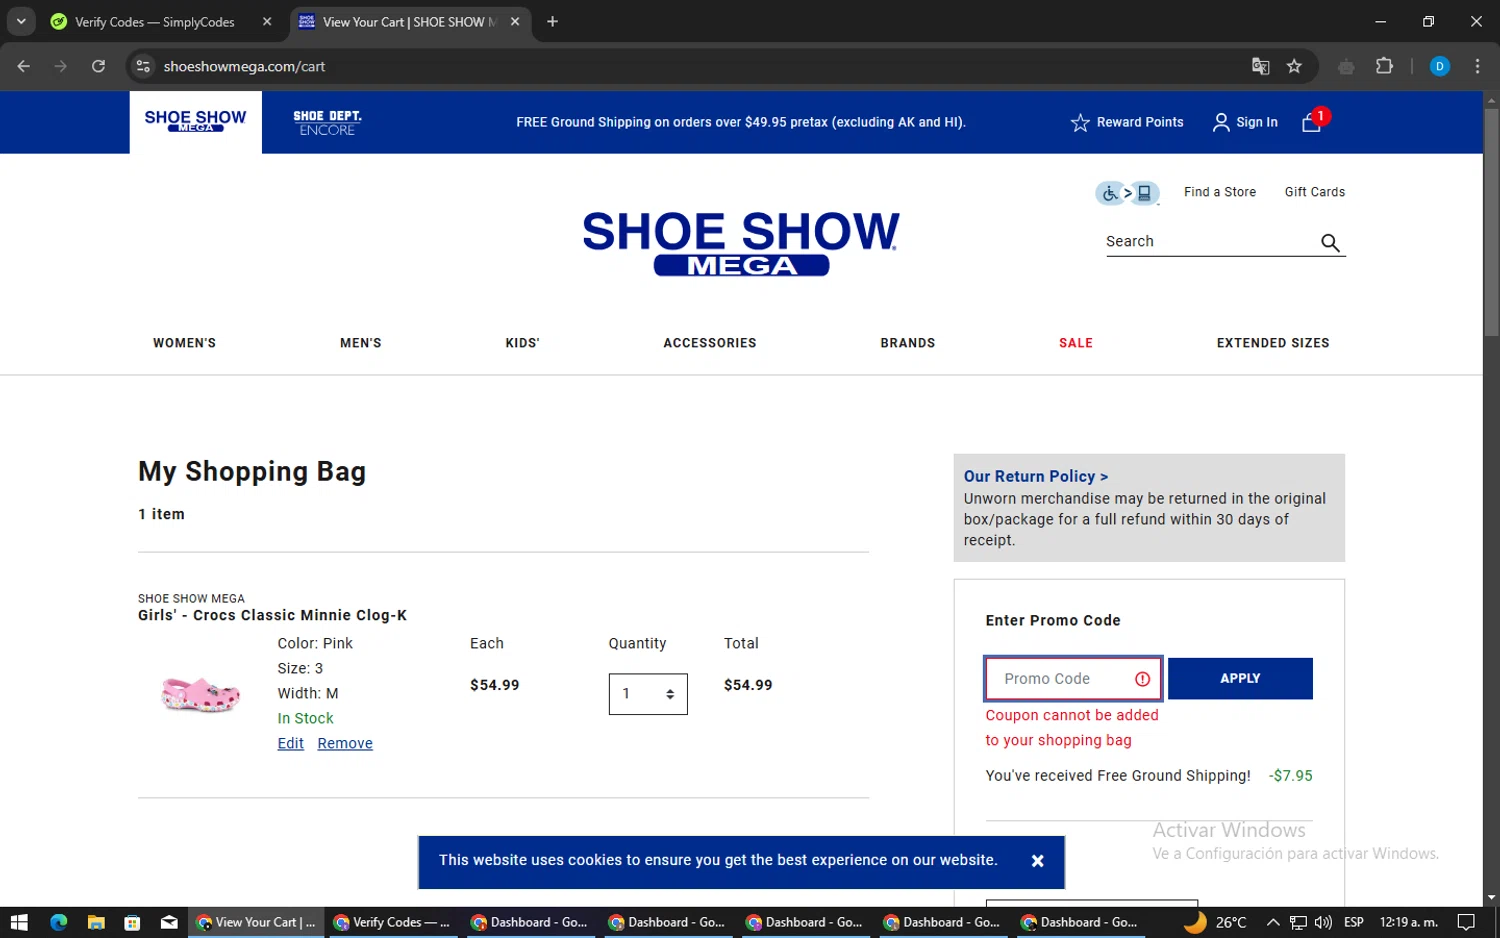Click the Sign In person icon

[1221, 122]
